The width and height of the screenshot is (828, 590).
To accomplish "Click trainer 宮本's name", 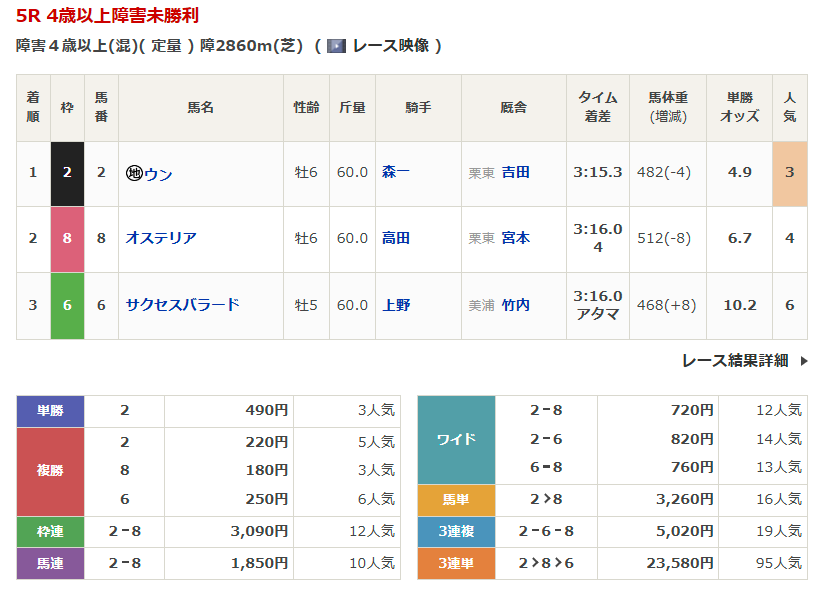I will coord(516,238).
